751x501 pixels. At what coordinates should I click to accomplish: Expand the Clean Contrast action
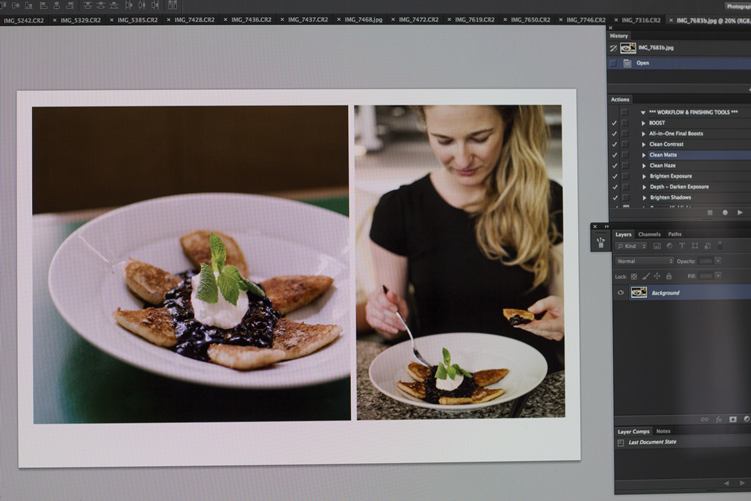tap(644, 144)
